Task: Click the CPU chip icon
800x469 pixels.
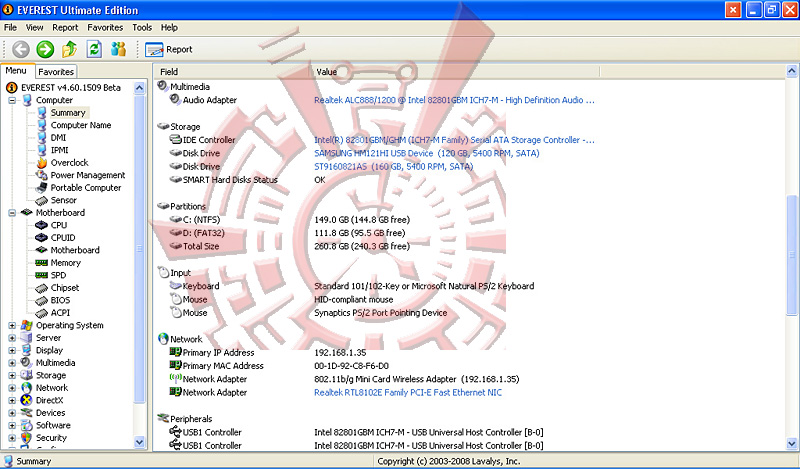Action: [42, 225]
